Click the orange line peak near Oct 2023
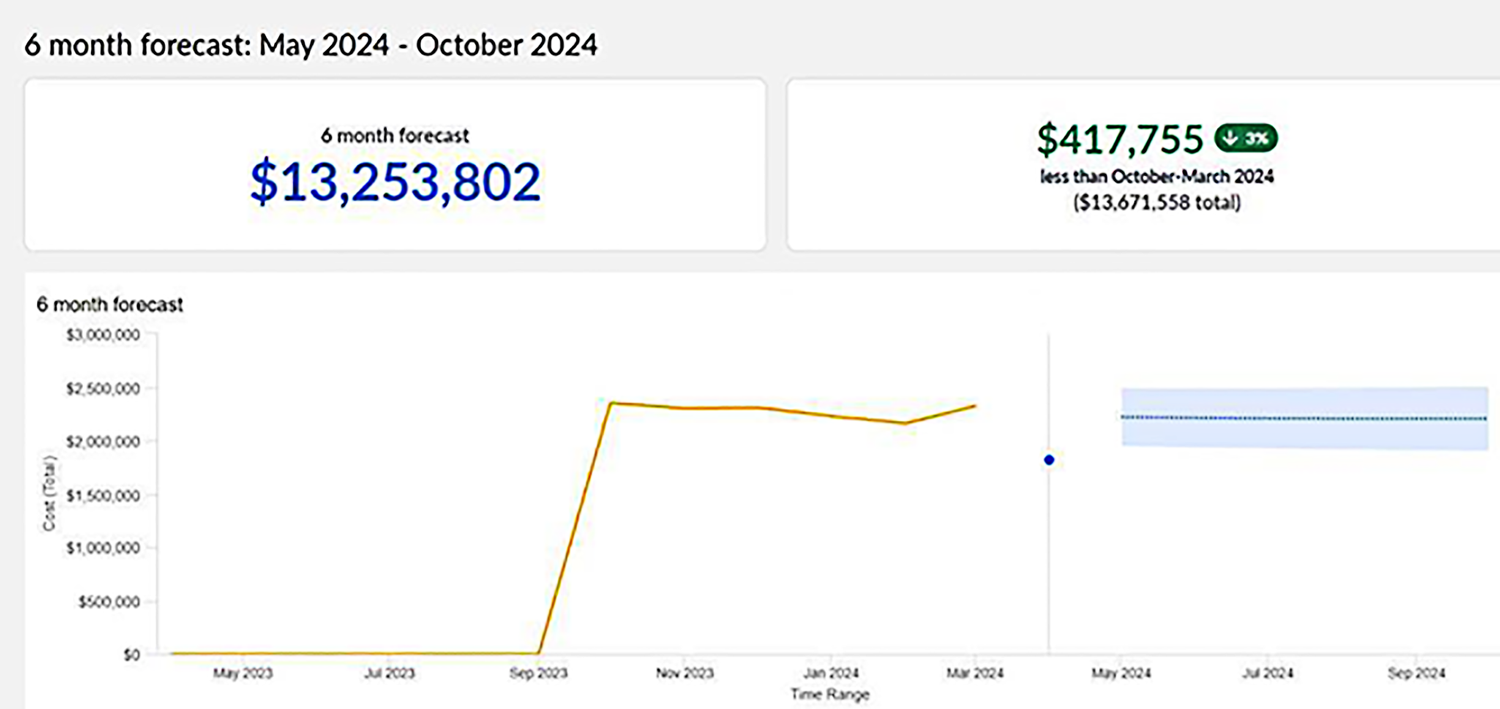The height and width of the screenshot is (709, 1500). (x=611, y=403)
